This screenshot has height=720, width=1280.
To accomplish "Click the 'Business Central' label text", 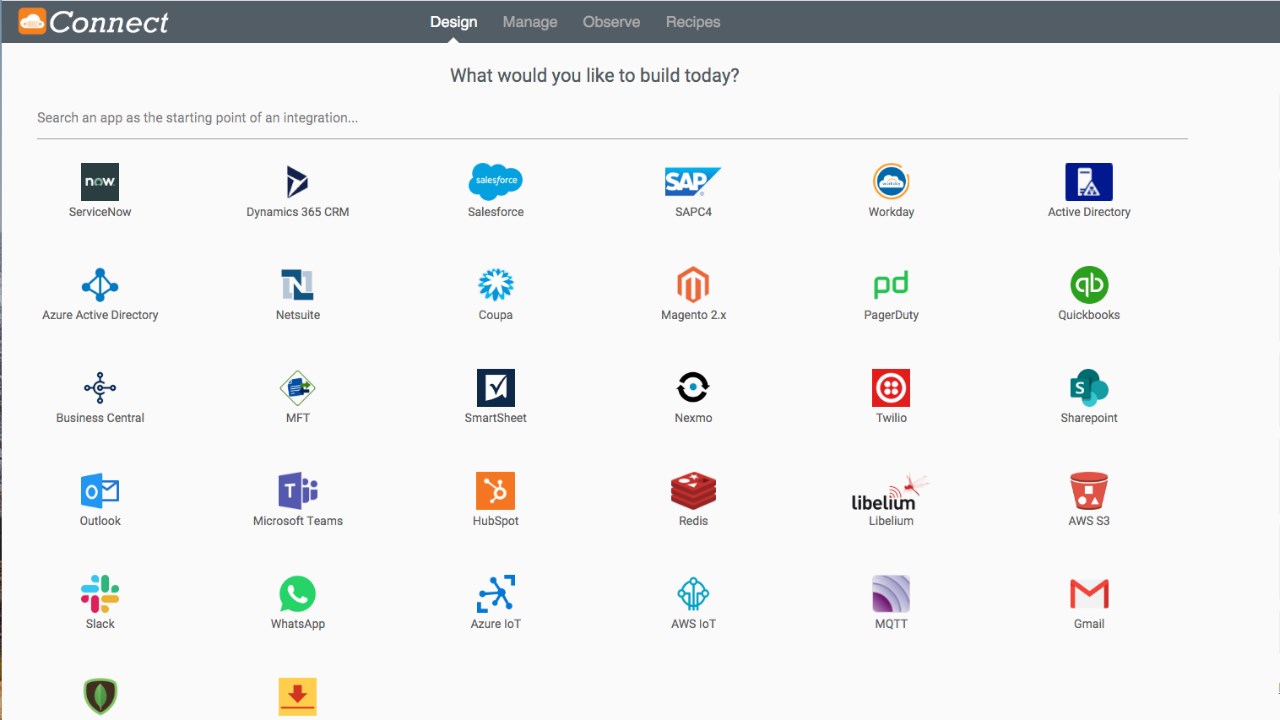I will point(100,418).
